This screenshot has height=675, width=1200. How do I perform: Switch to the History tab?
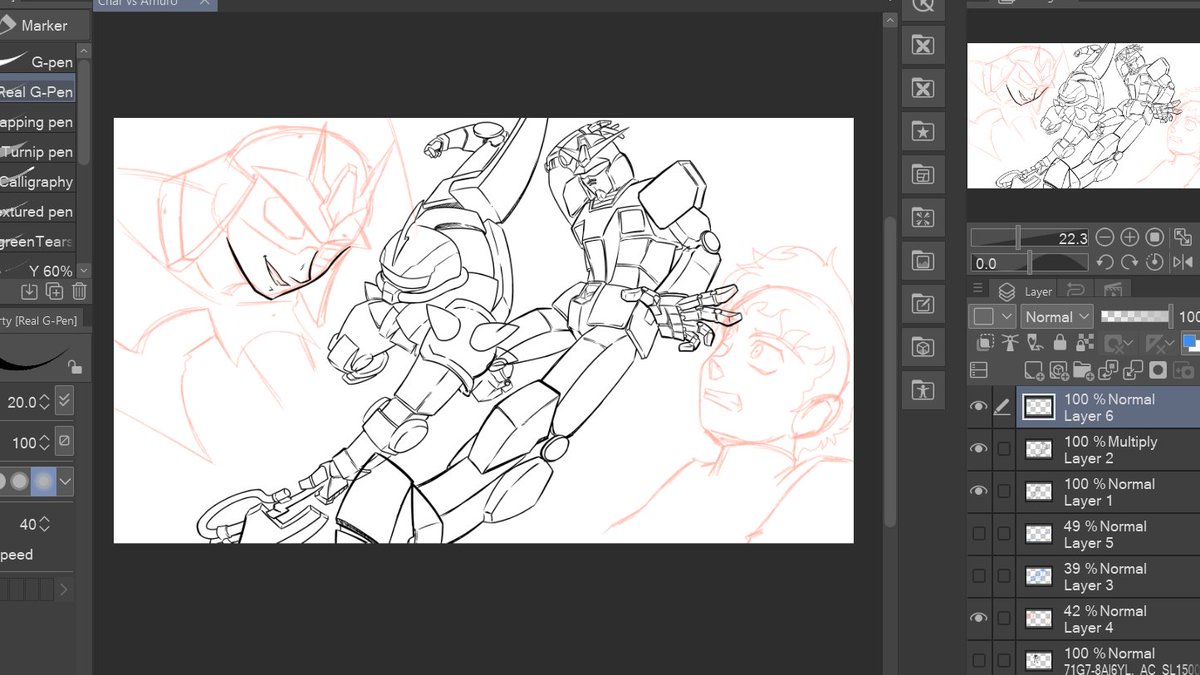pyautogui.click(x=1076, y=290)
